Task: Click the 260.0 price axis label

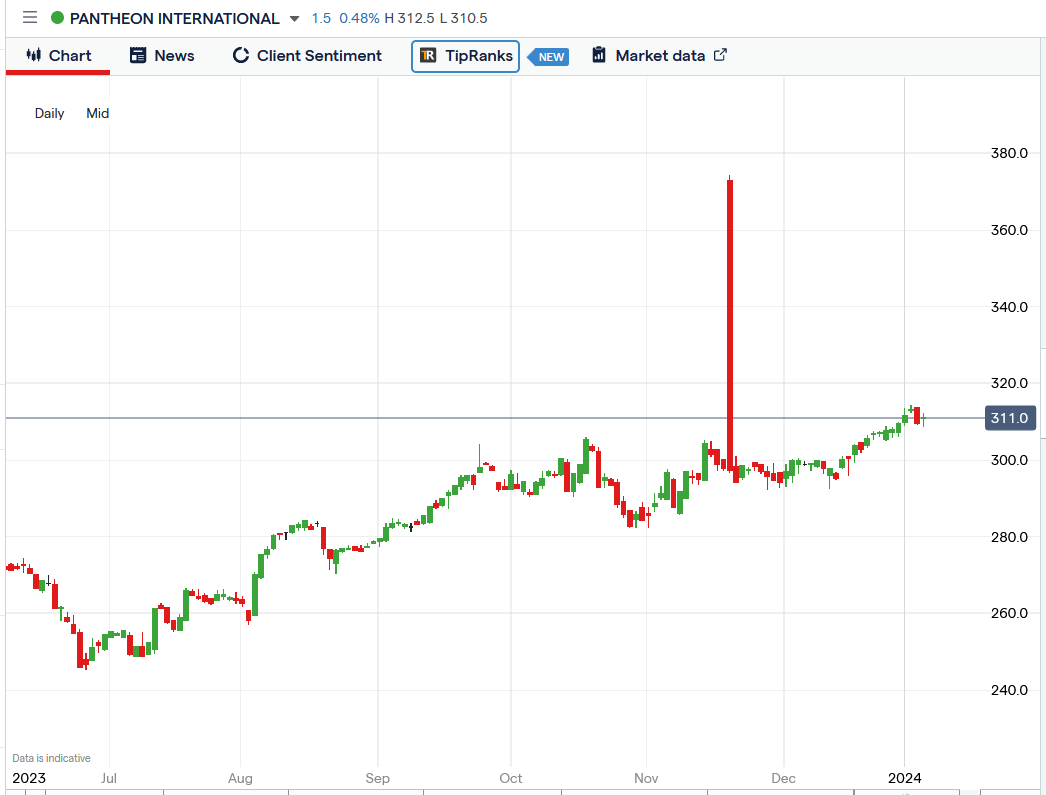Action: pos(1009,613)
